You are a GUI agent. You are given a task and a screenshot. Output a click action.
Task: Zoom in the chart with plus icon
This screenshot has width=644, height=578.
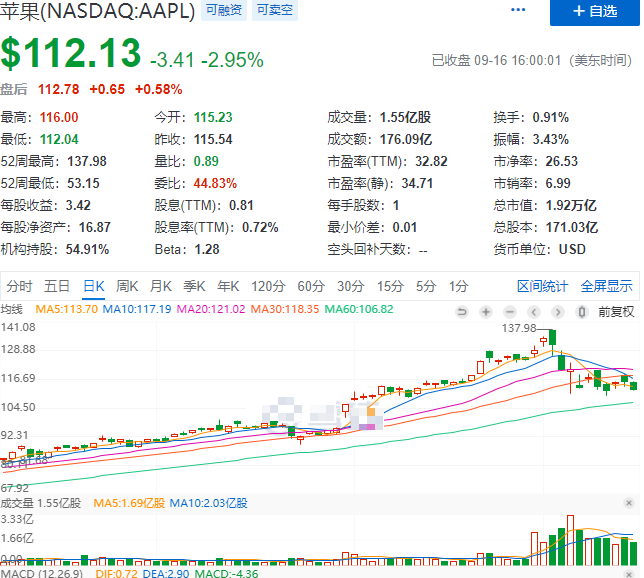click(x=486, y=312)
